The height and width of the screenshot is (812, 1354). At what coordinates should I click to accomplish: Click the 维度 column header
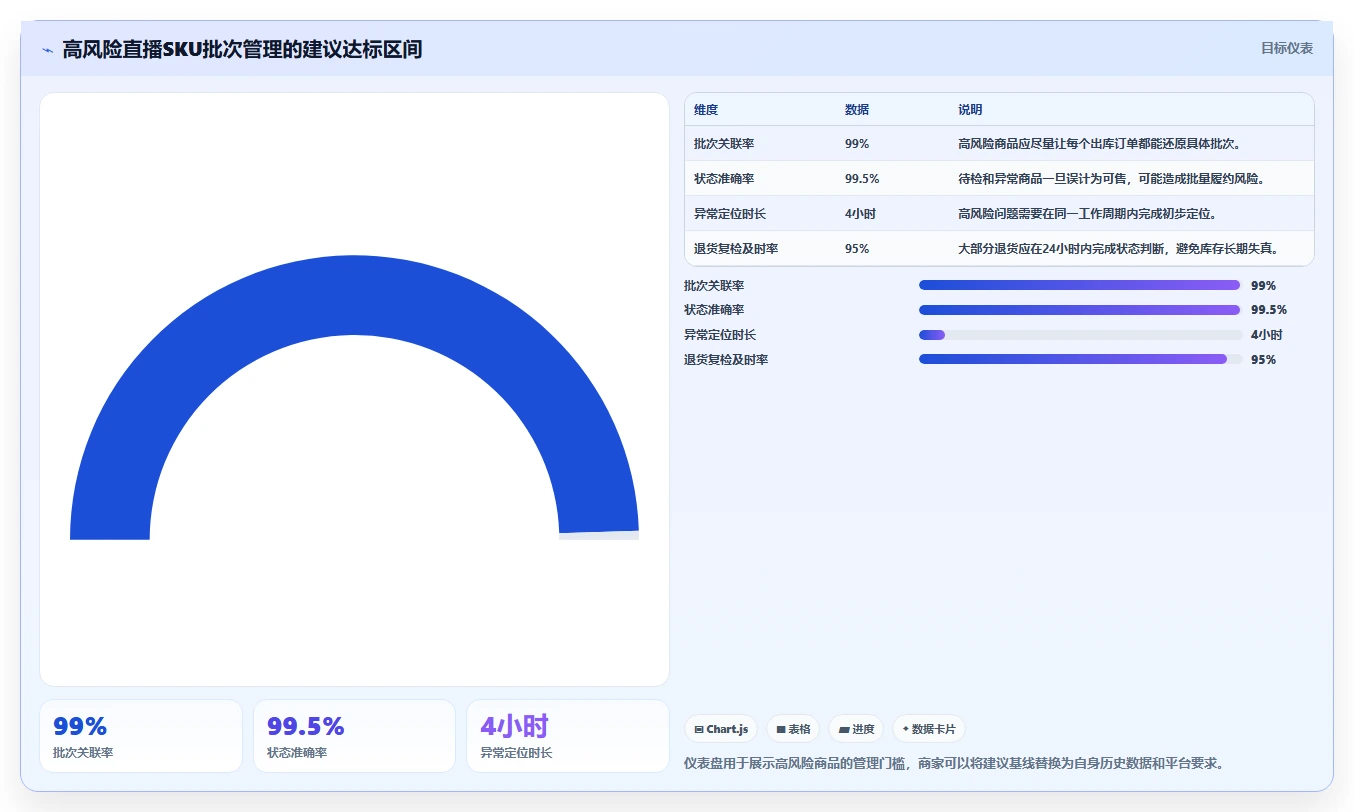[x=706, y=110]
